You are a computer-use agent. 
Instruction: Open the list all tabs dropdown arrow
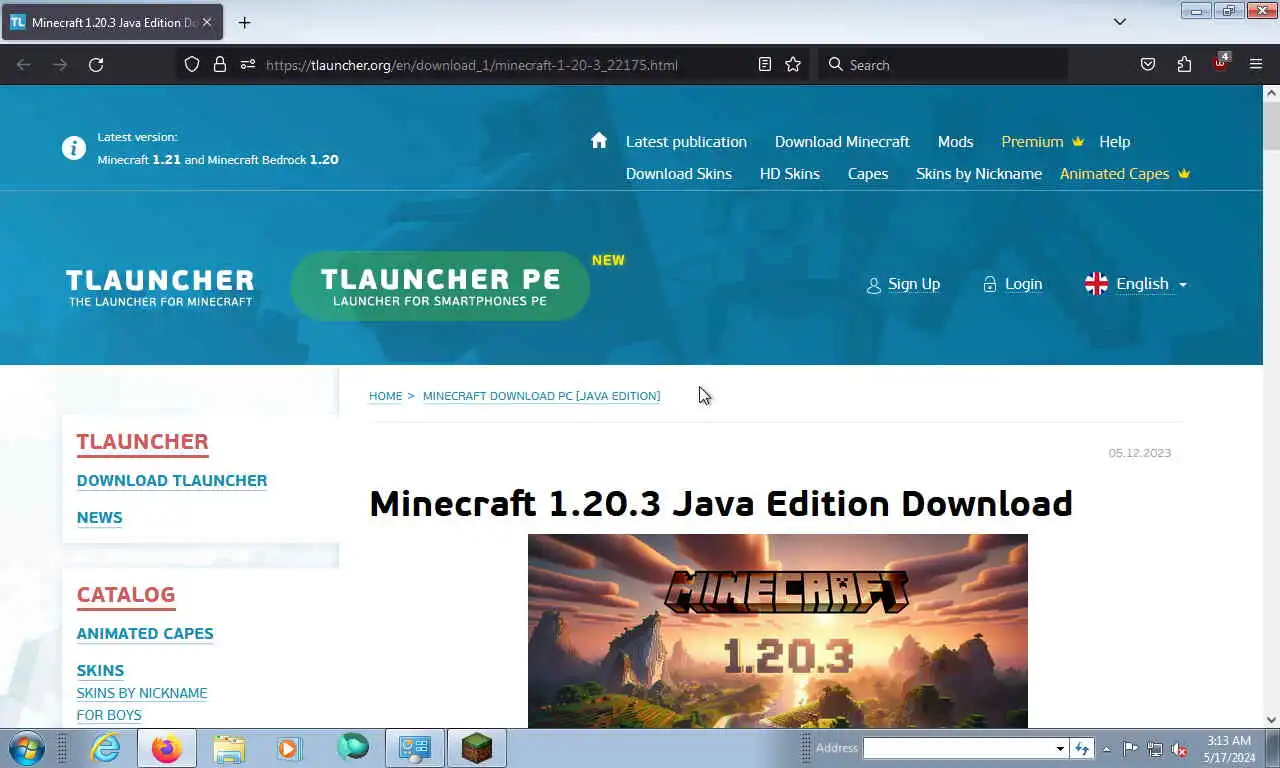point(1120,22)
